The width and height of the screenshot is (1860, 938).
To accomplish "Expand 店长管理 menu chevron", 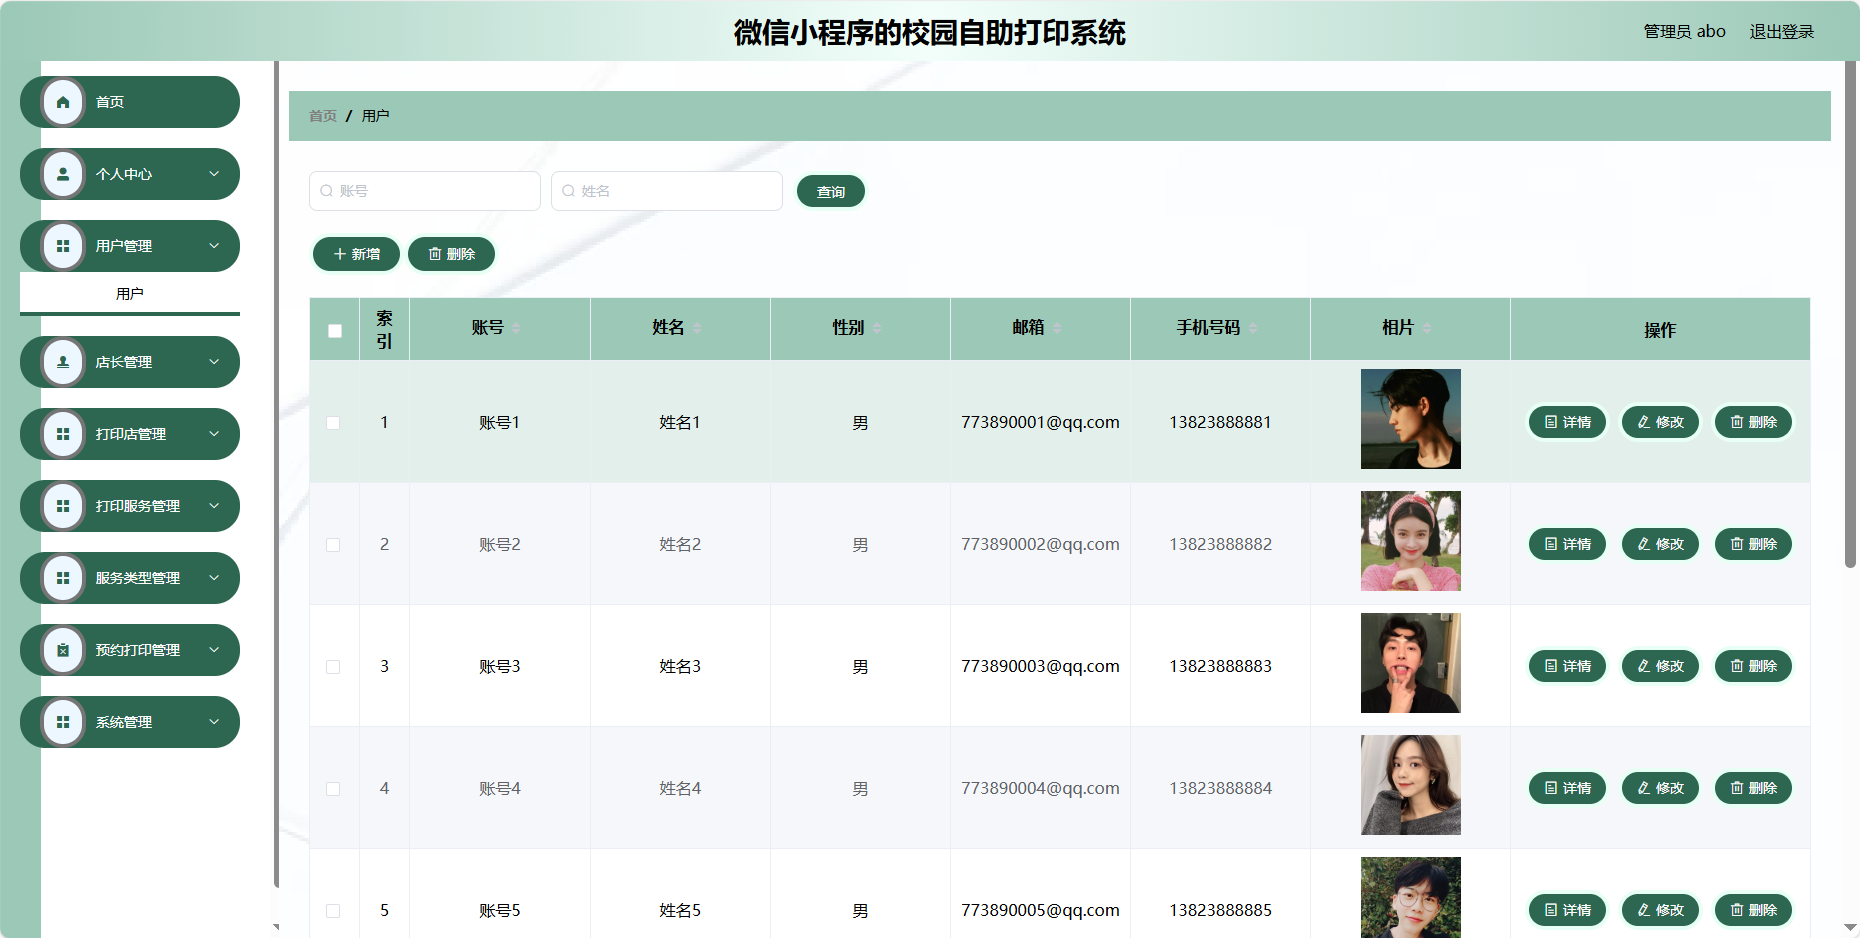I will [214, 362].
